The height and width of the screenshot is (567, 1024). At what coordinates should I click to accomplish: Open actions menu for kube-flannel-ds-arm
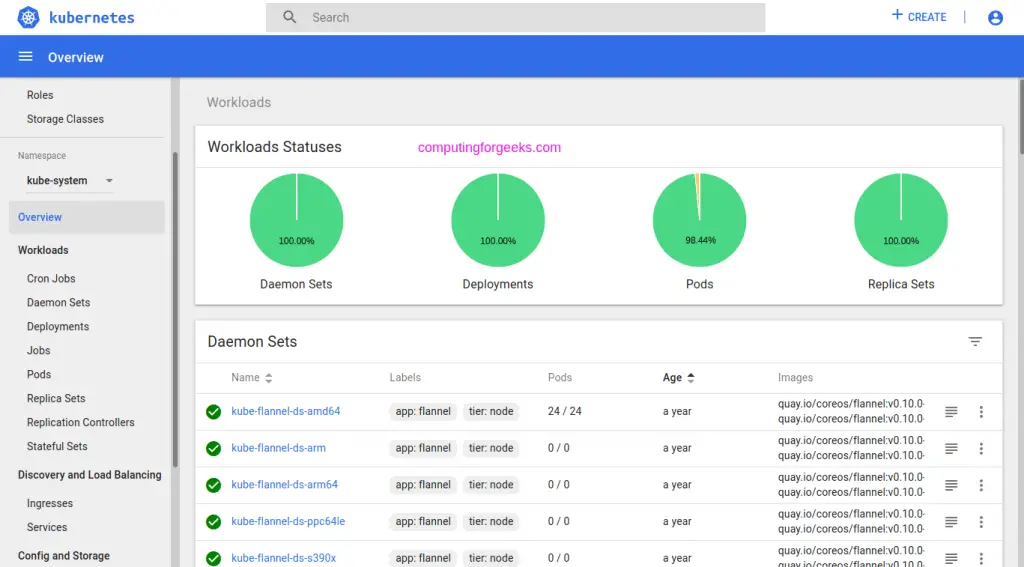point(981,448)
